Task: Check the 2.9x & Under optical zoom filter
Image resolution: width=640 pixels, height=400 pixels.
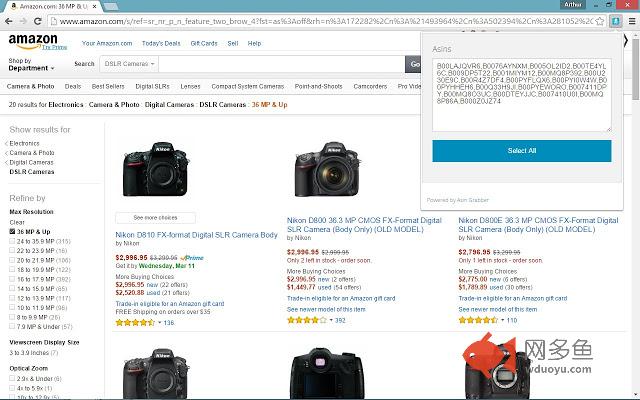Action: tap(12, 379)
